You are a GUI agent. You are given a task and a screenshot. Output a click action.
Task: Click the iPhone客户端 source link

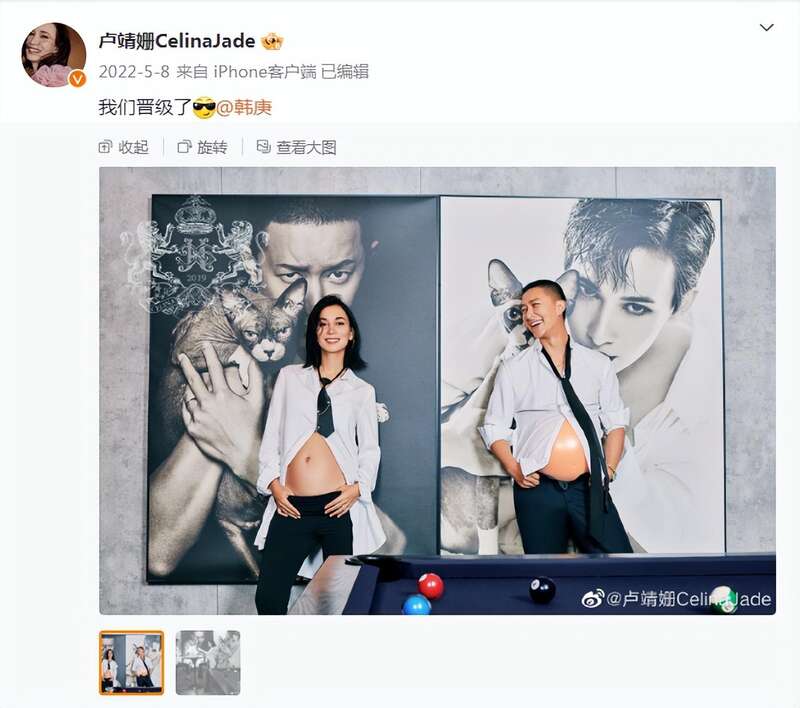point(265,72)
